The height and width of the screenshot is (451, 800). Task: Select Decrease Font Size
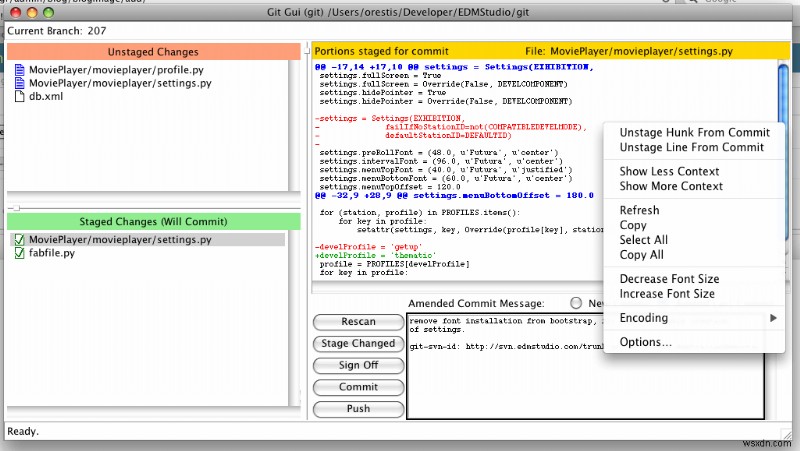(x=669, y=279)
